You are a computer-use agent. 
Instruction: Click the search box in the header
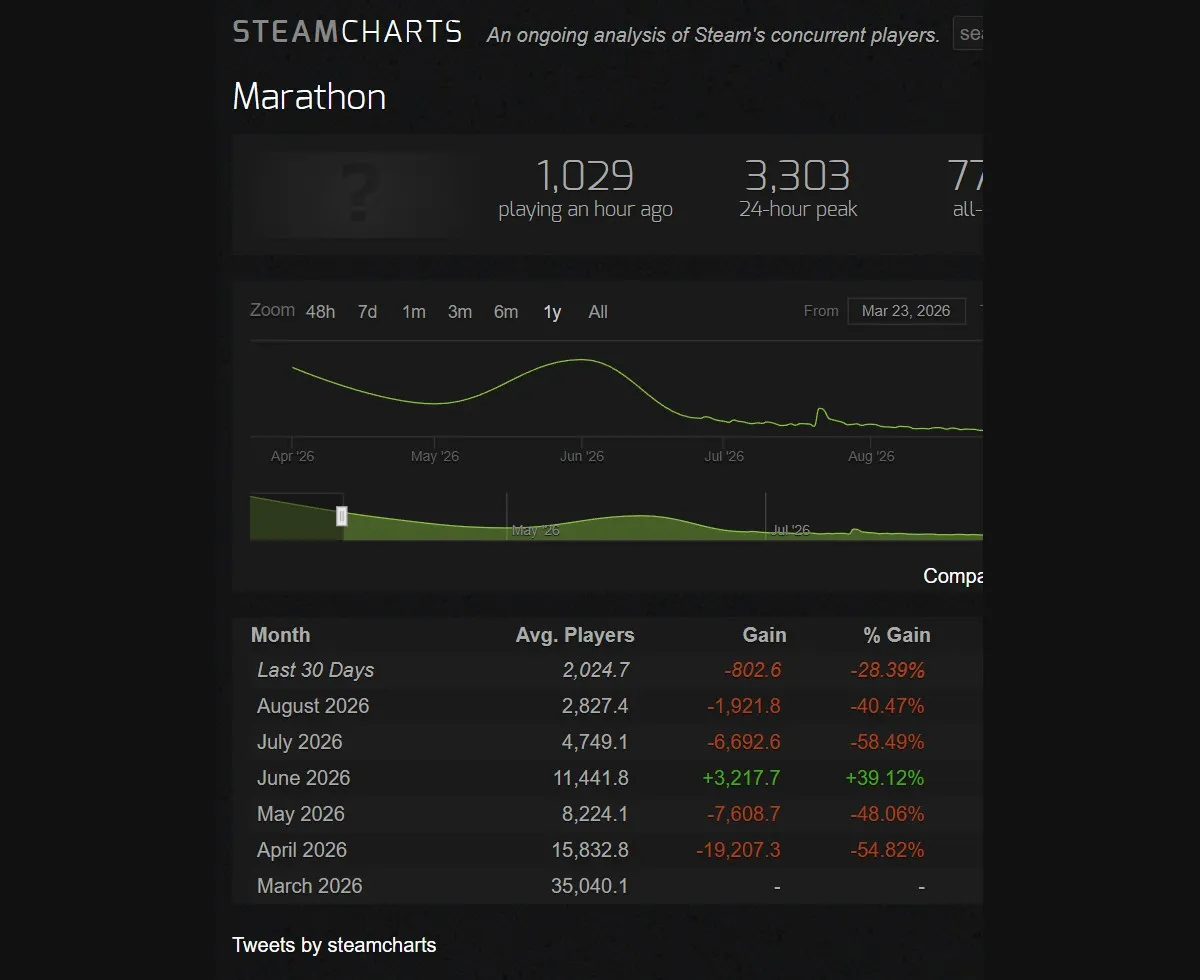tap(968, 33)
